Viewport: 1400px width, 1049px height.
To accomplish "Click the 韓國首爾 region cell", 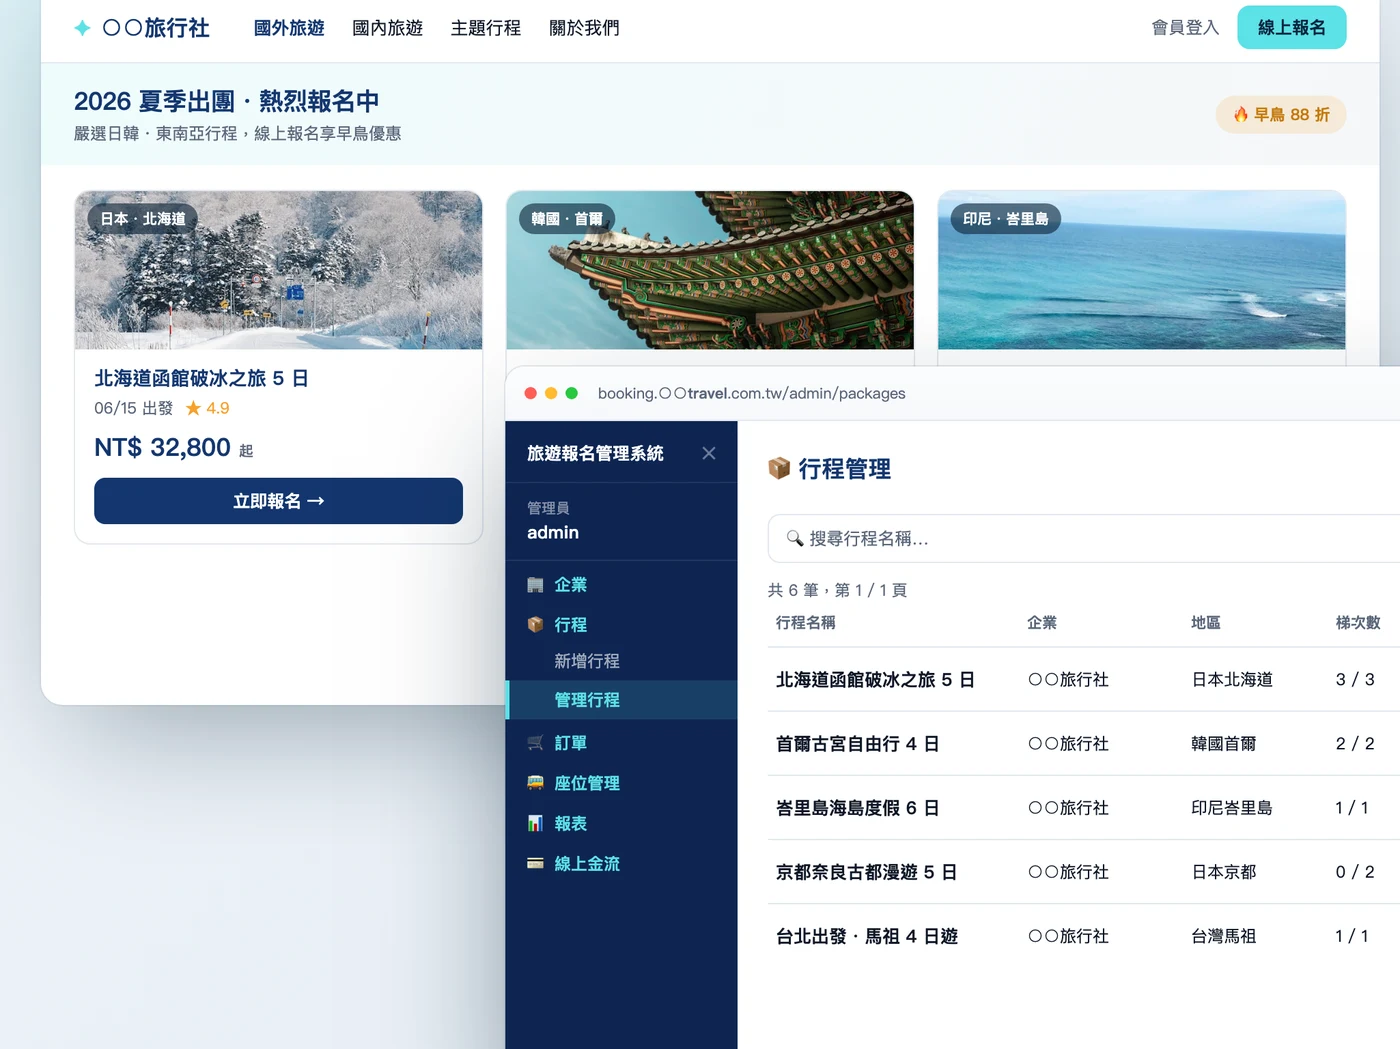I will (1224, 744).
